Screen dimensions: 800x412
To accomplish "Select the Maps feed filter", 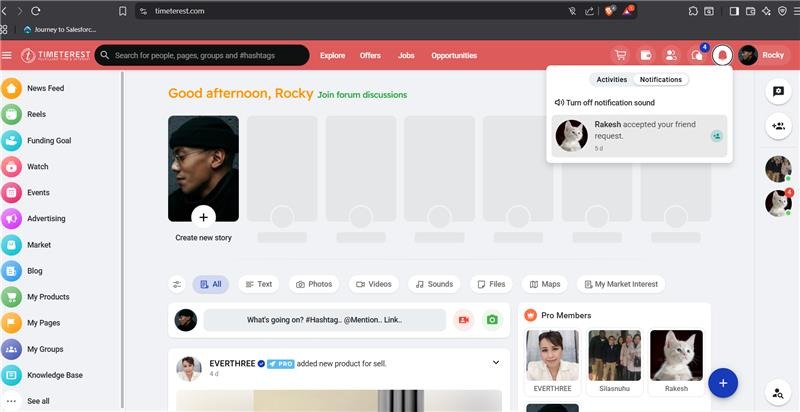I will click(545, 284).
